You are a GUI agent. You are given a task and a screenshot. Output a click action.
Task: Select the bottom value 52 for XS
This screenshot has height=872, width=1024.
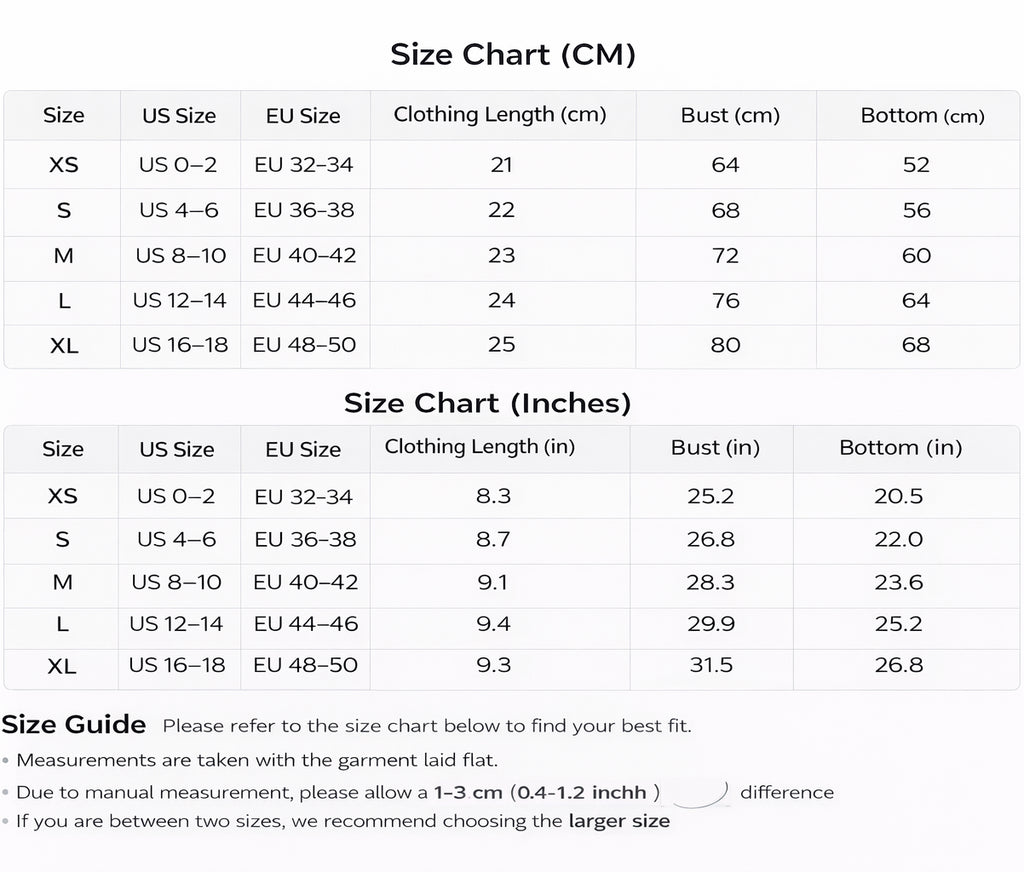(x=916, y=165)
